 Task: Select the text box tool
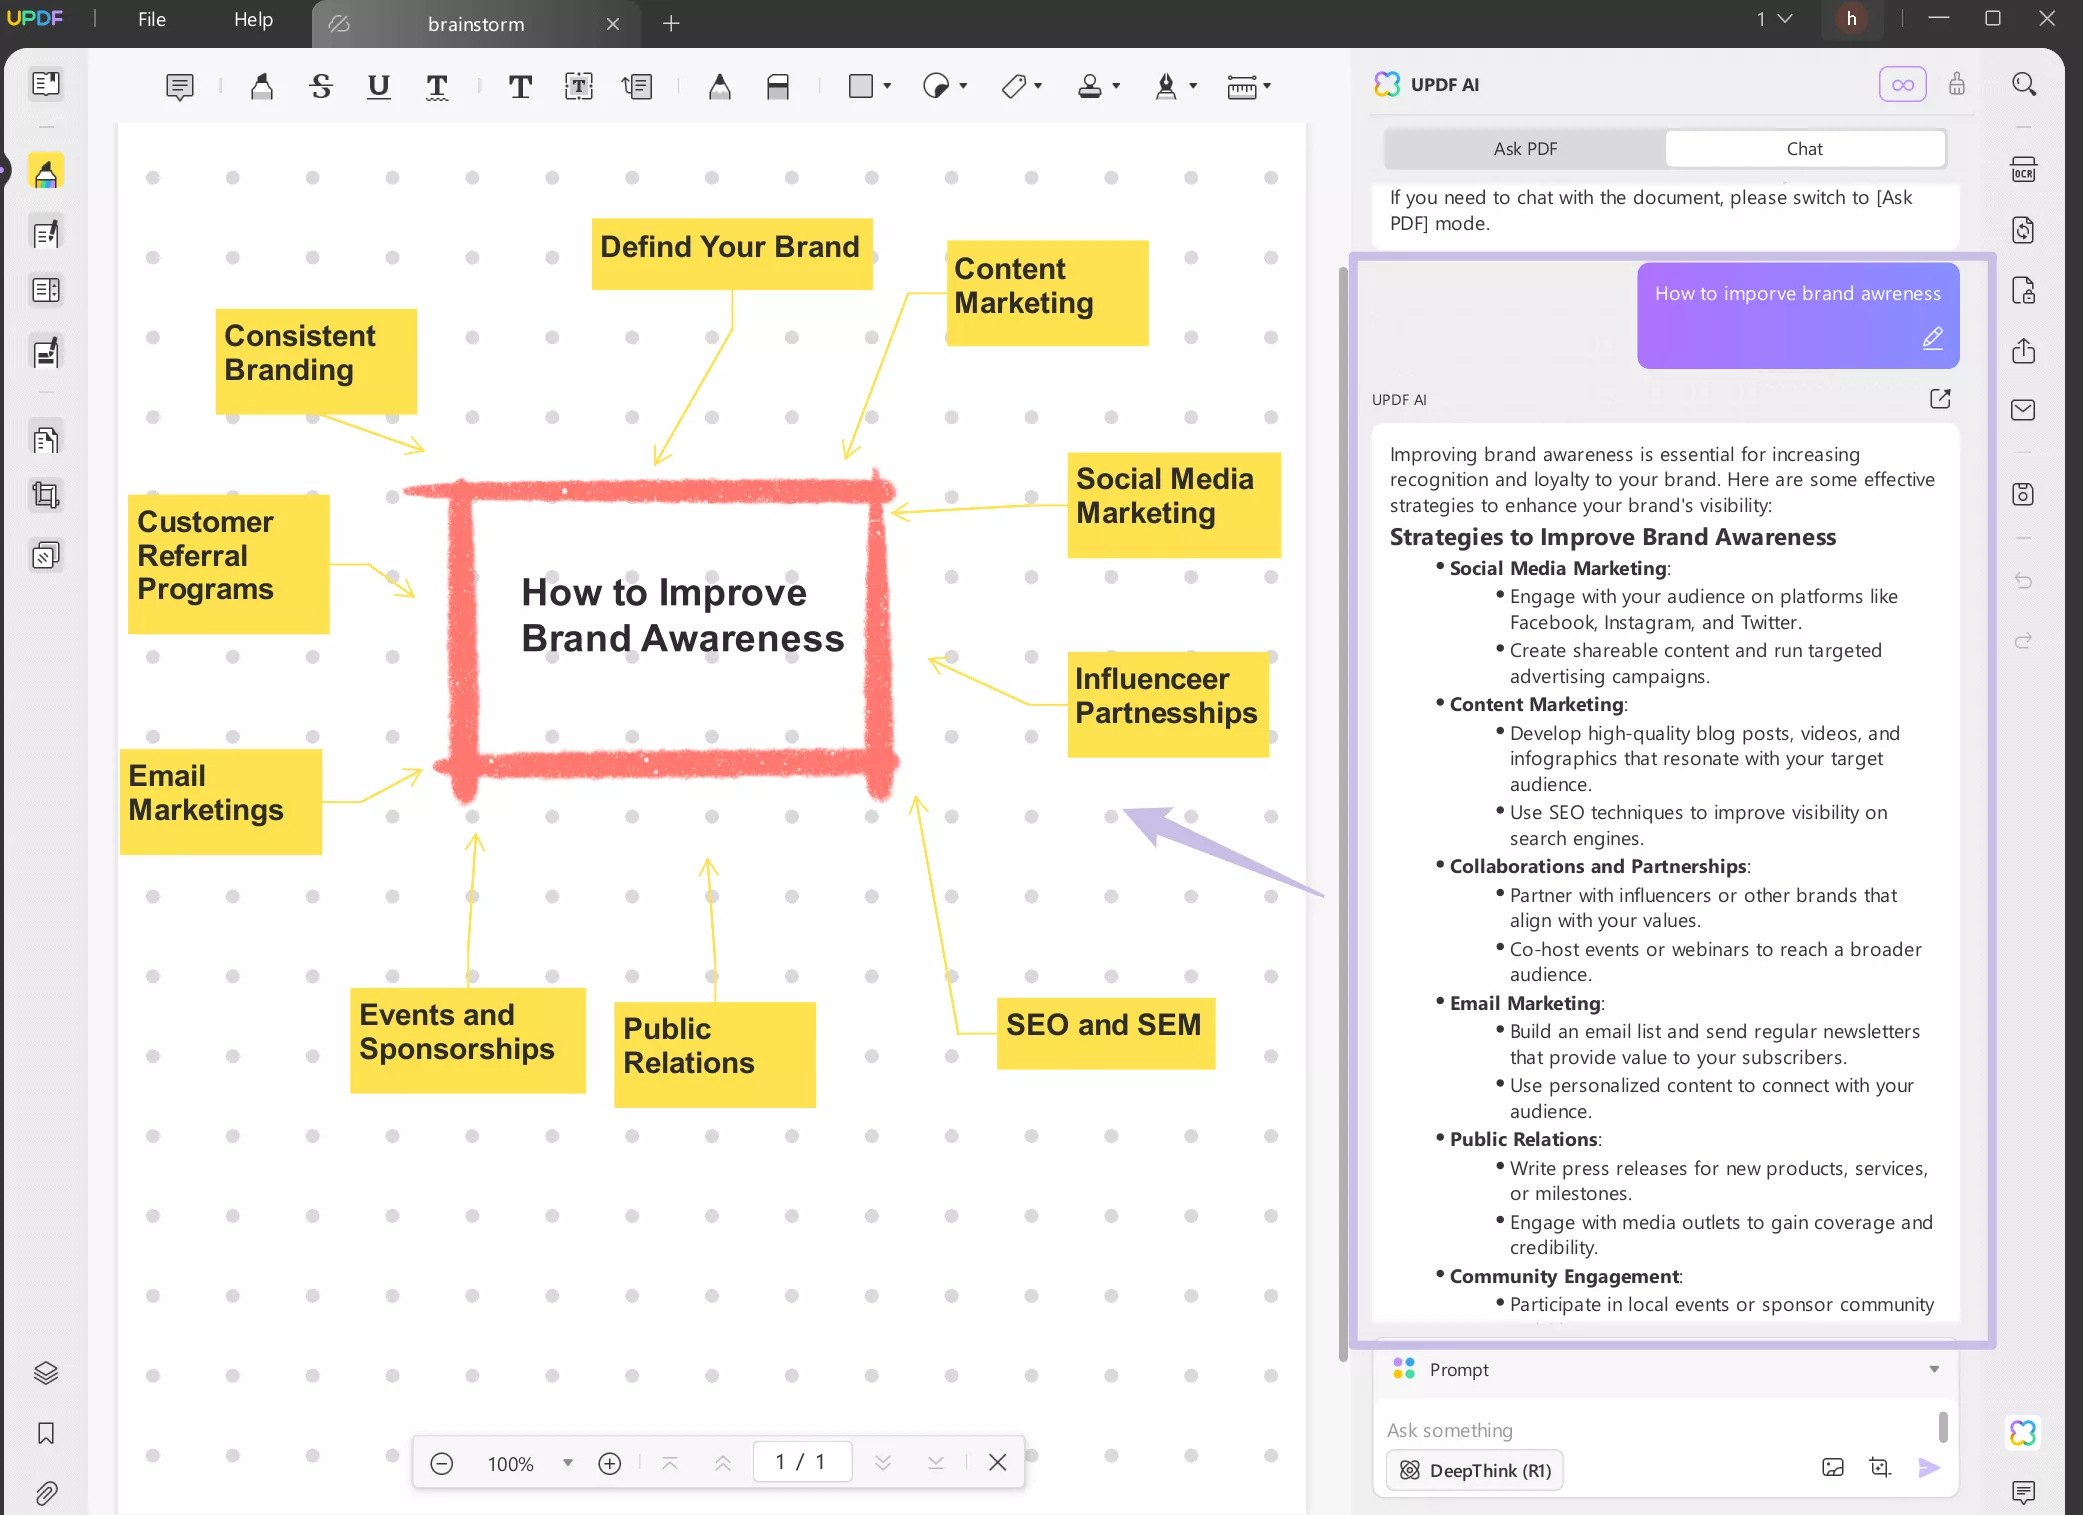click(x=579, y=87)
